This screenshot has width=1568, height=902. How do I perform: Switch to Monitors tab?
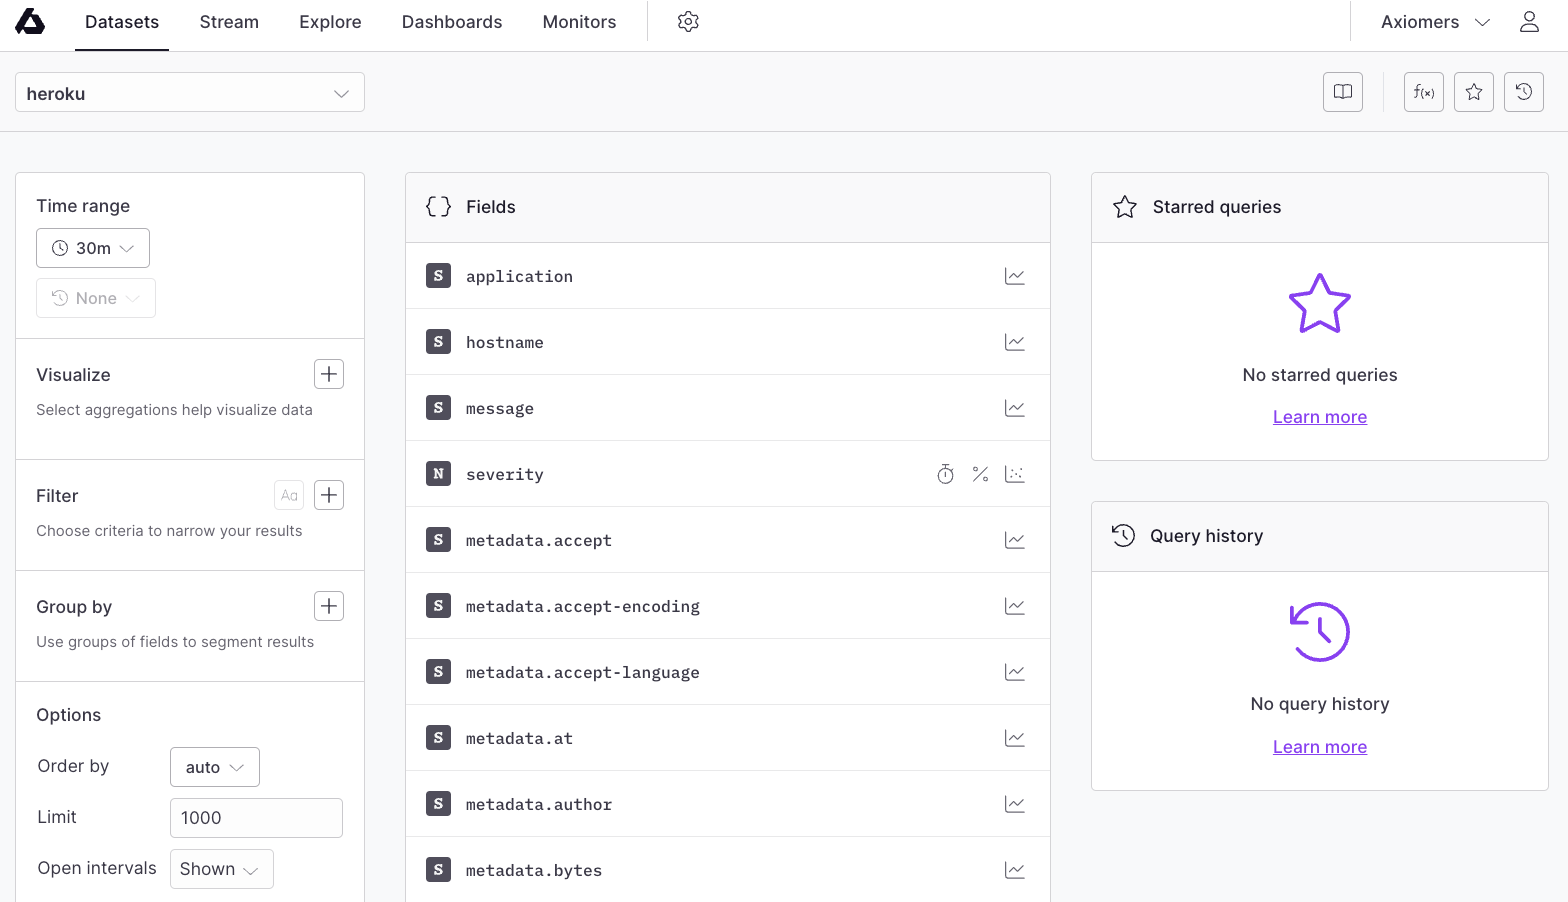pyautogui.click(x=579, y=22)
